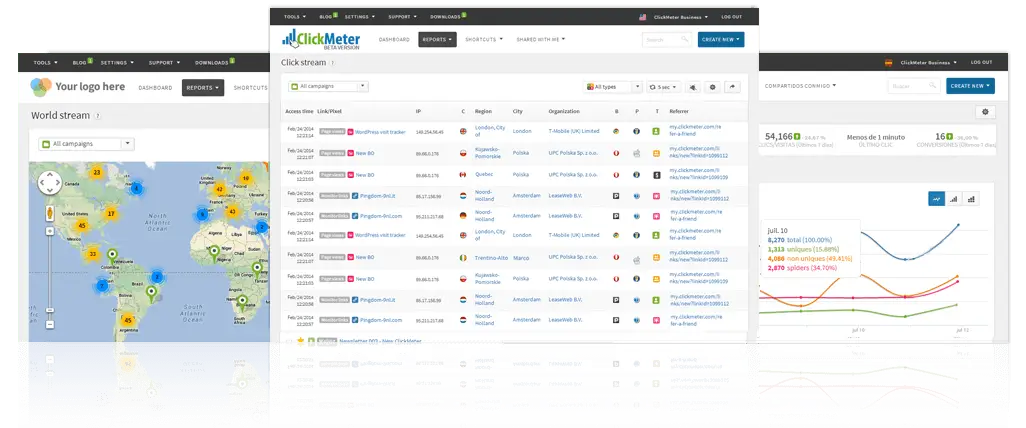Click the US flag icon in Click stream top bar
This screenshot has height=428, width=1026.
[643, 17]
